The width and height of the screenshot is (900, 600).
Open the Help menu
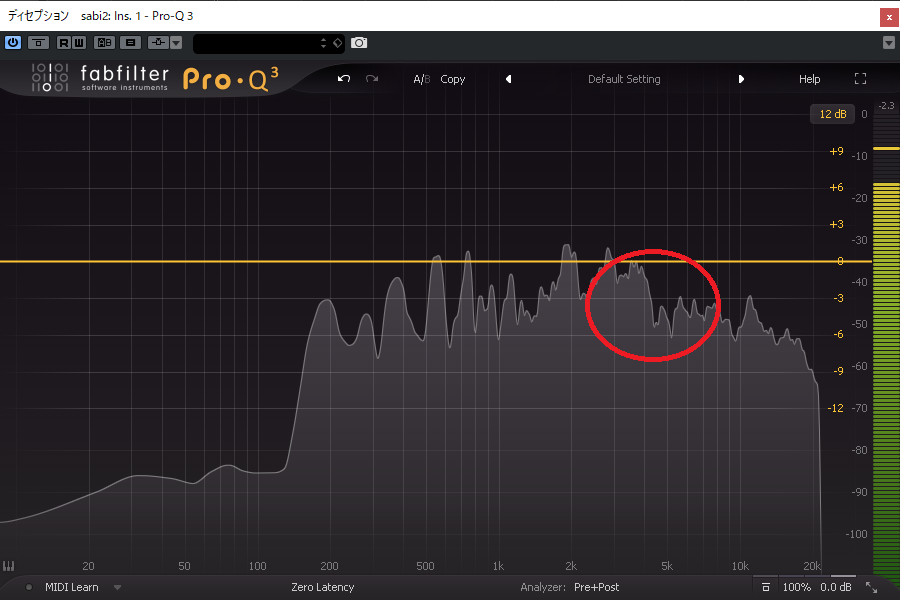point(809,79)
